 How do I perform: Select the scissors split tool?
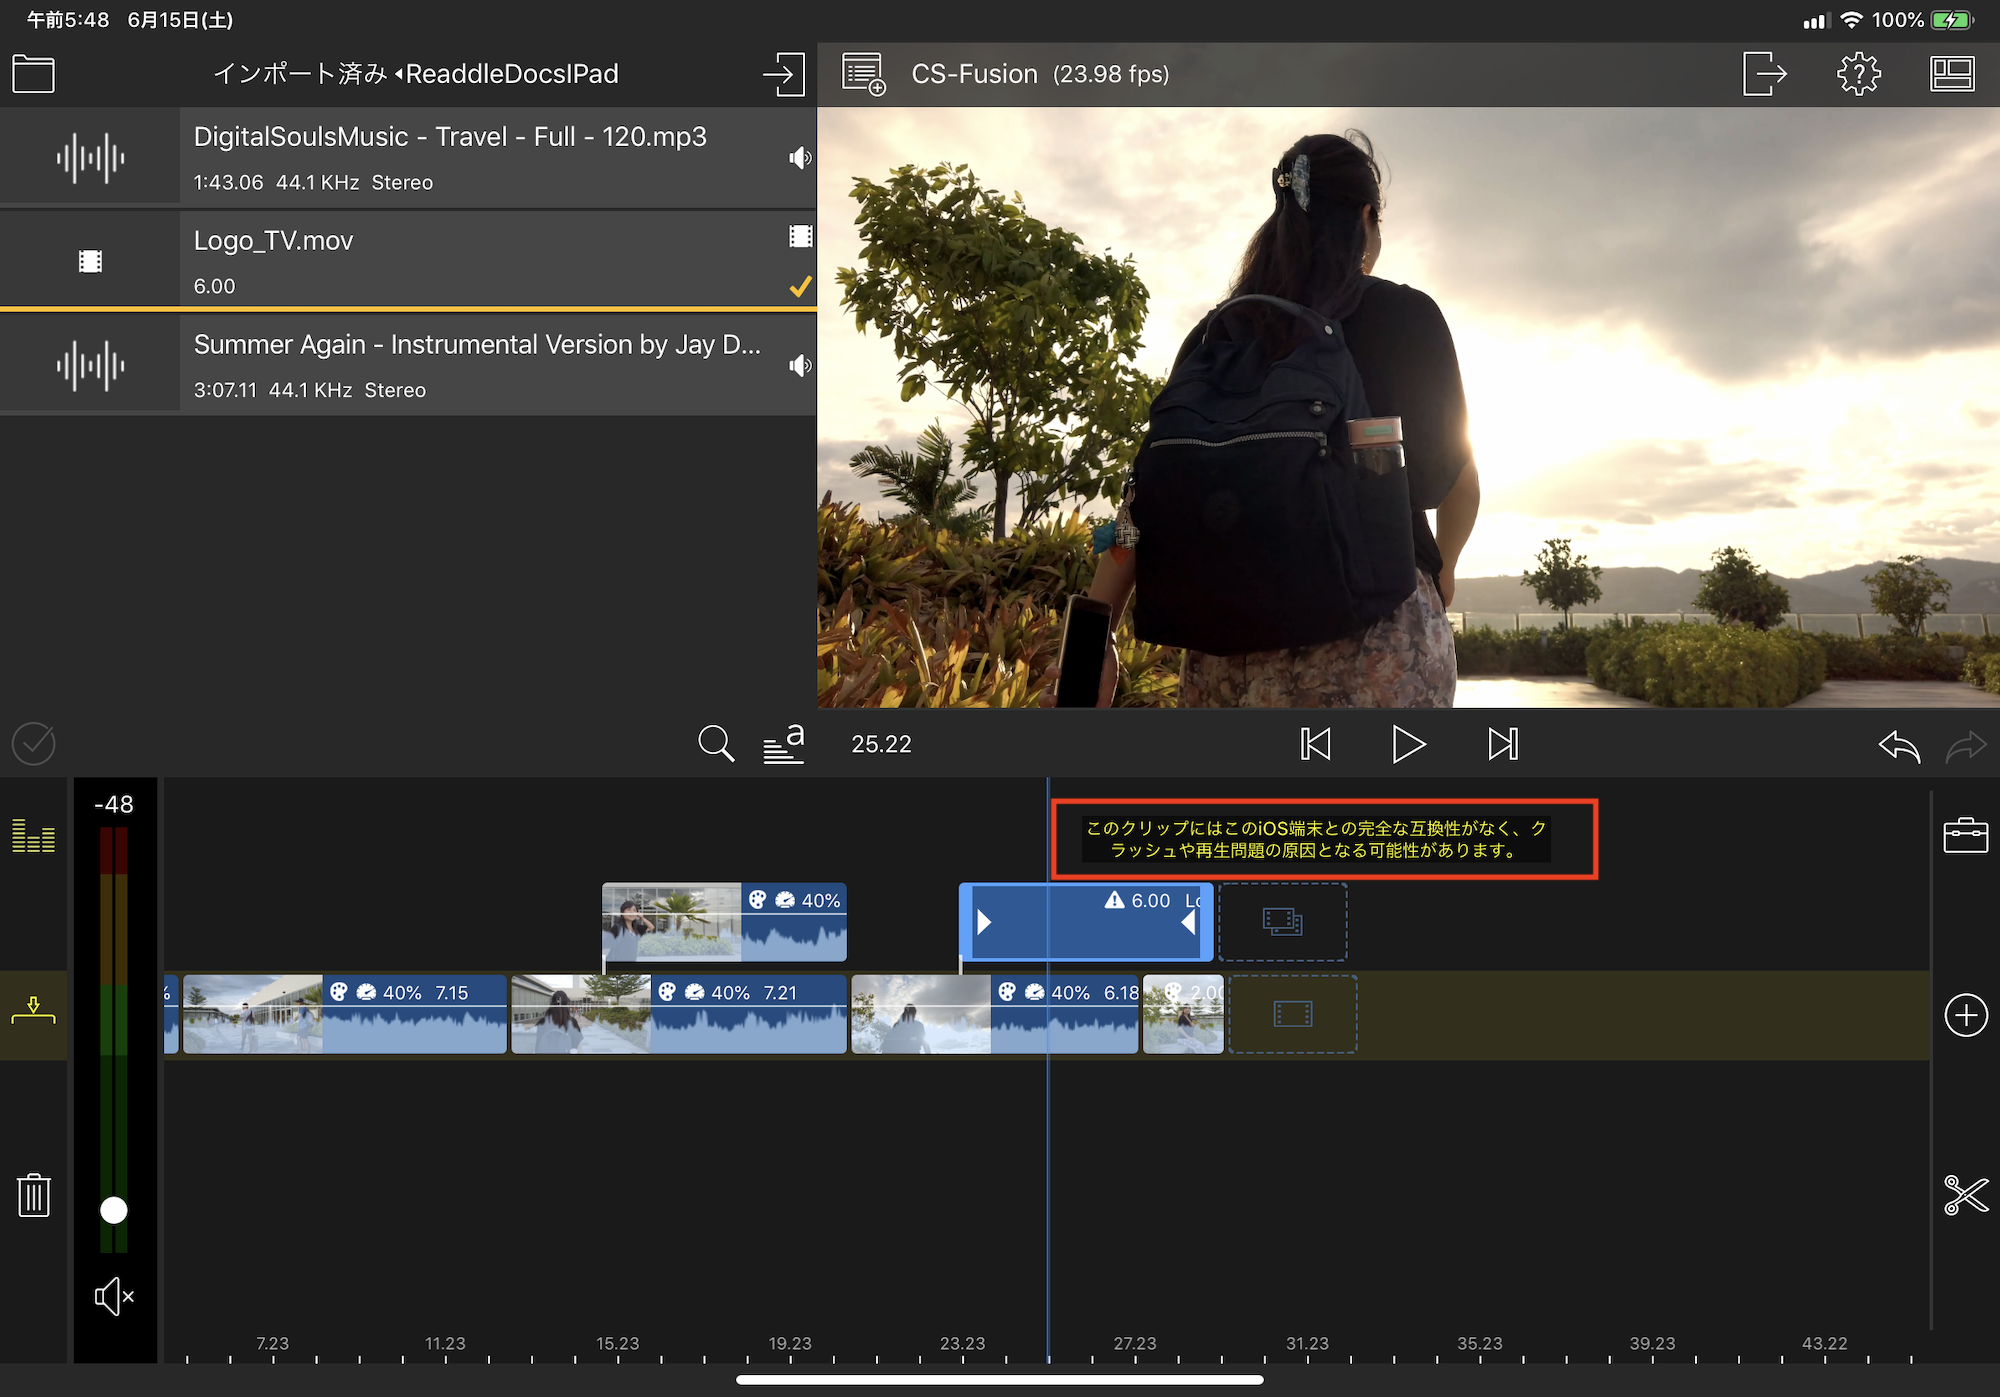pos(1965,1195)
